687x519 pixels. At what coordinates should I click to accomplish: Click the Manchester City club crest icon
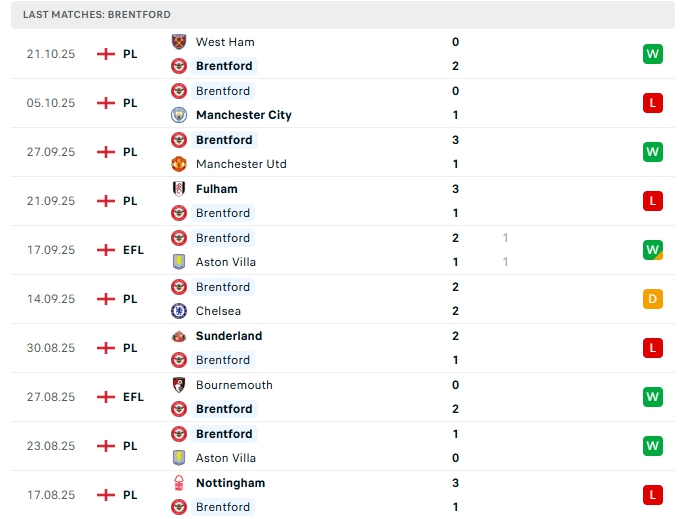pos(180,115)
